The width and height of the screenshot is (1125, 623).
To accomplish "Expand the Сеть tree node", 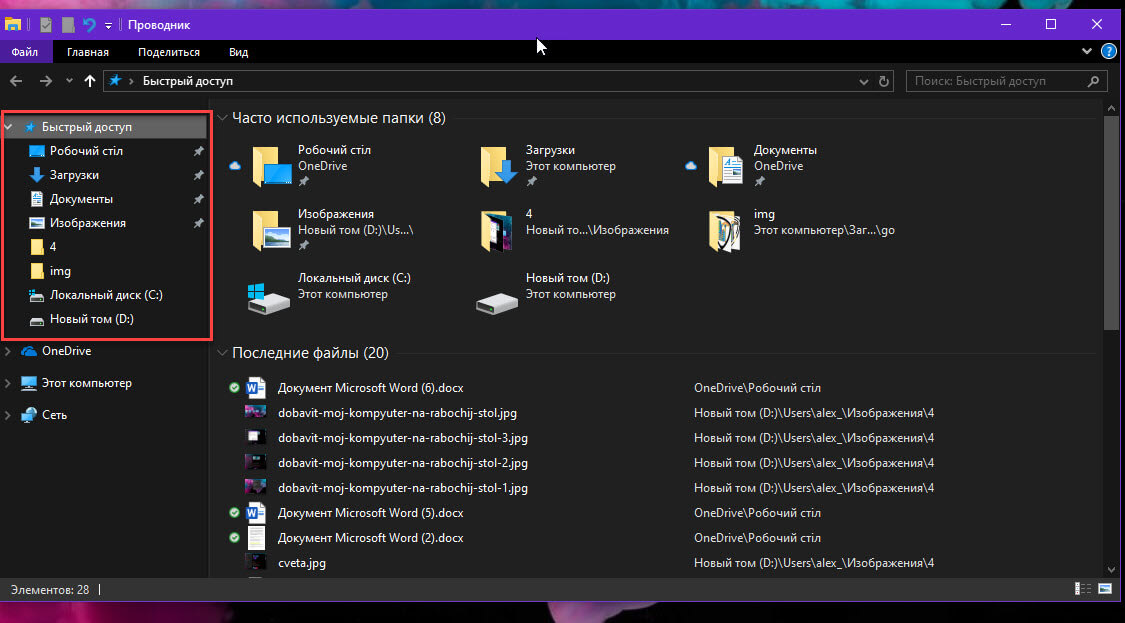I will coord(8,415).
